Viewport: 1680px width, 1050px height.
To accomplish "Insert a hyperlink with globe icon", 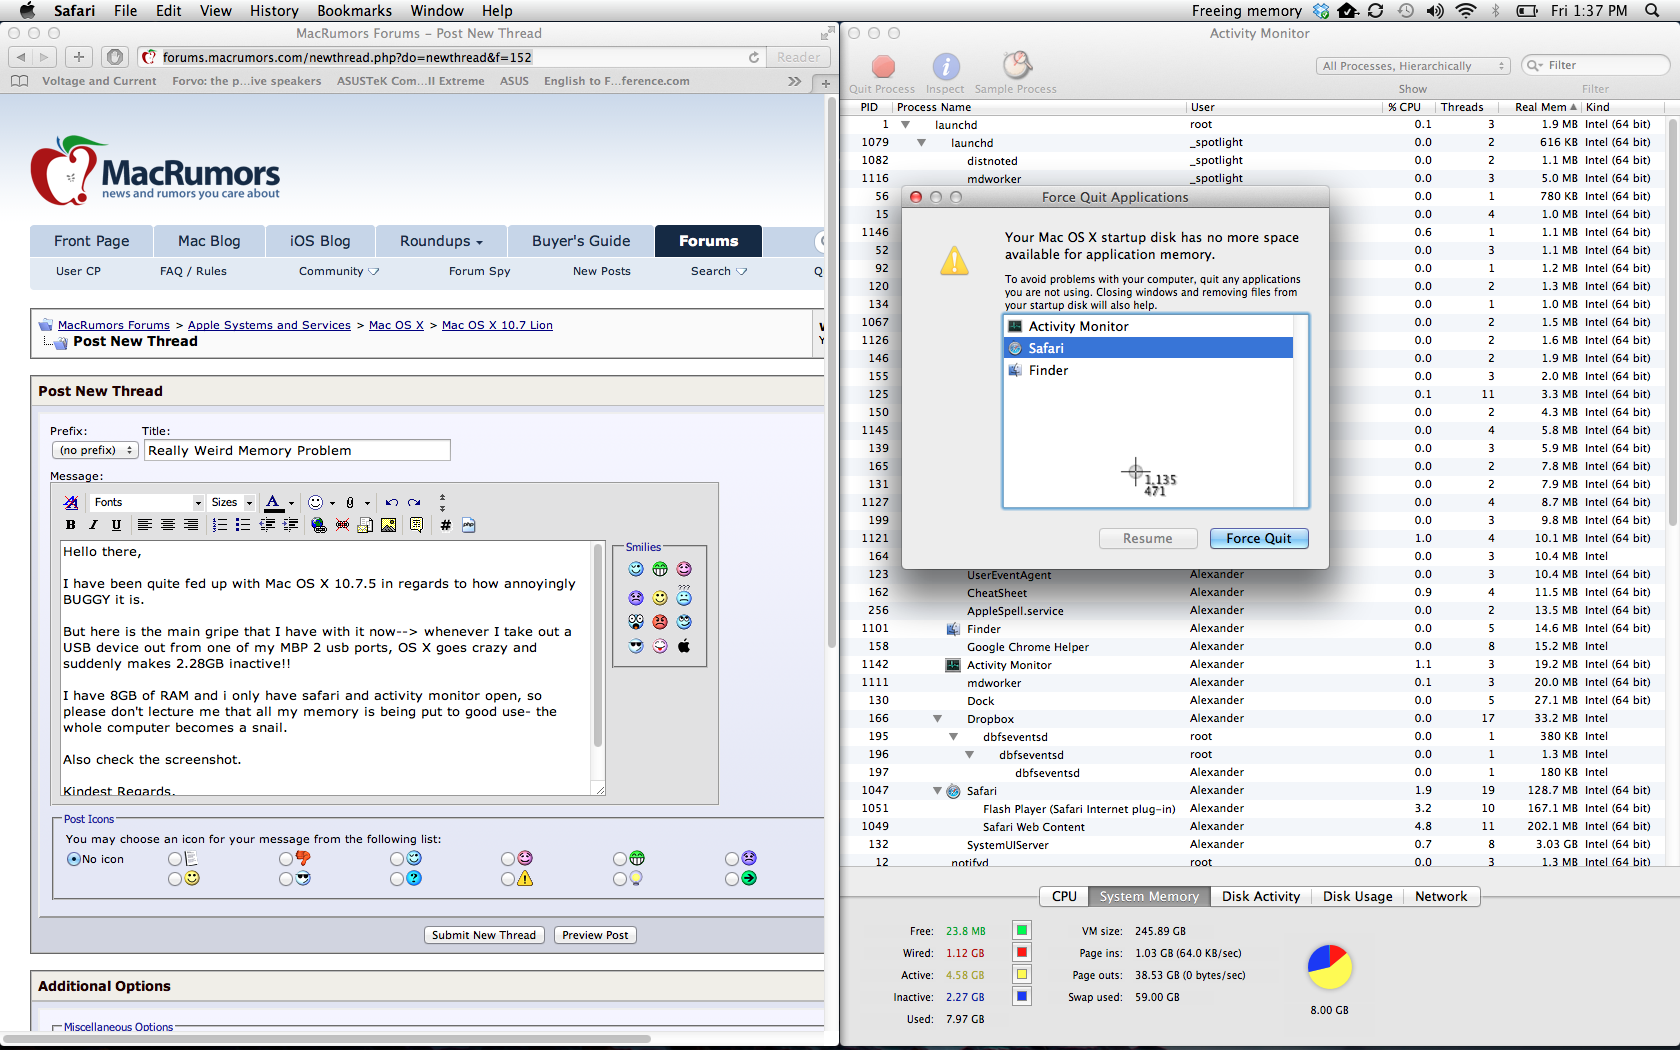I will point(319,525).
